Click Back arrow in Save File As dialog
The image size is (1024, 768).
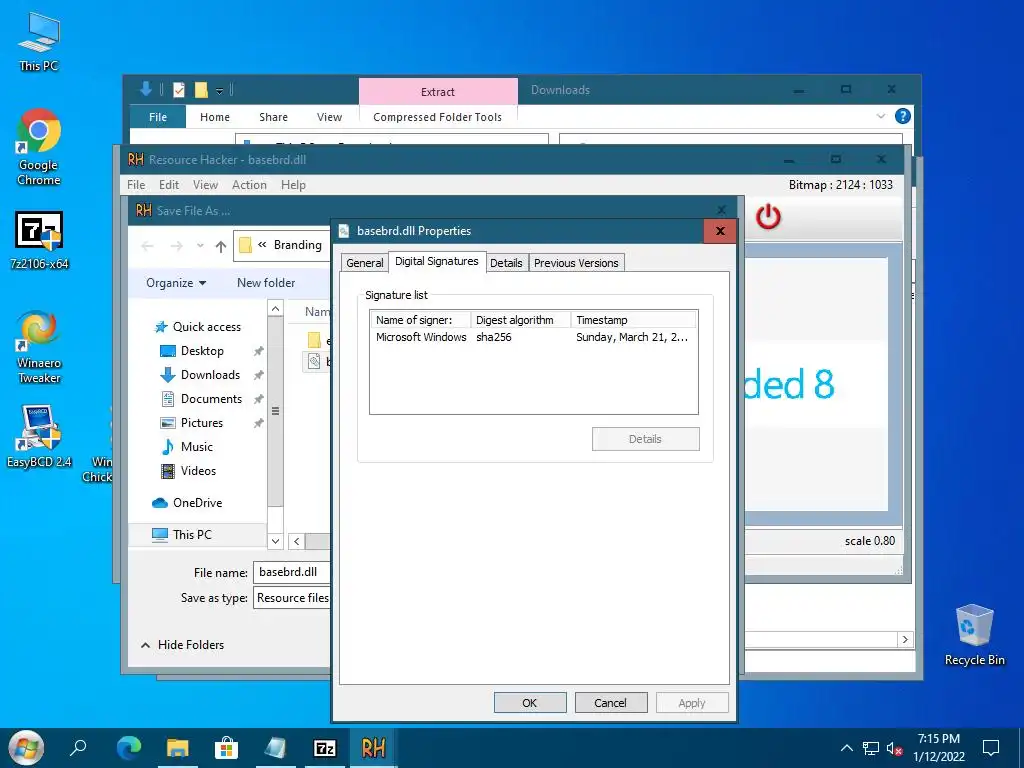pos(148,246)
